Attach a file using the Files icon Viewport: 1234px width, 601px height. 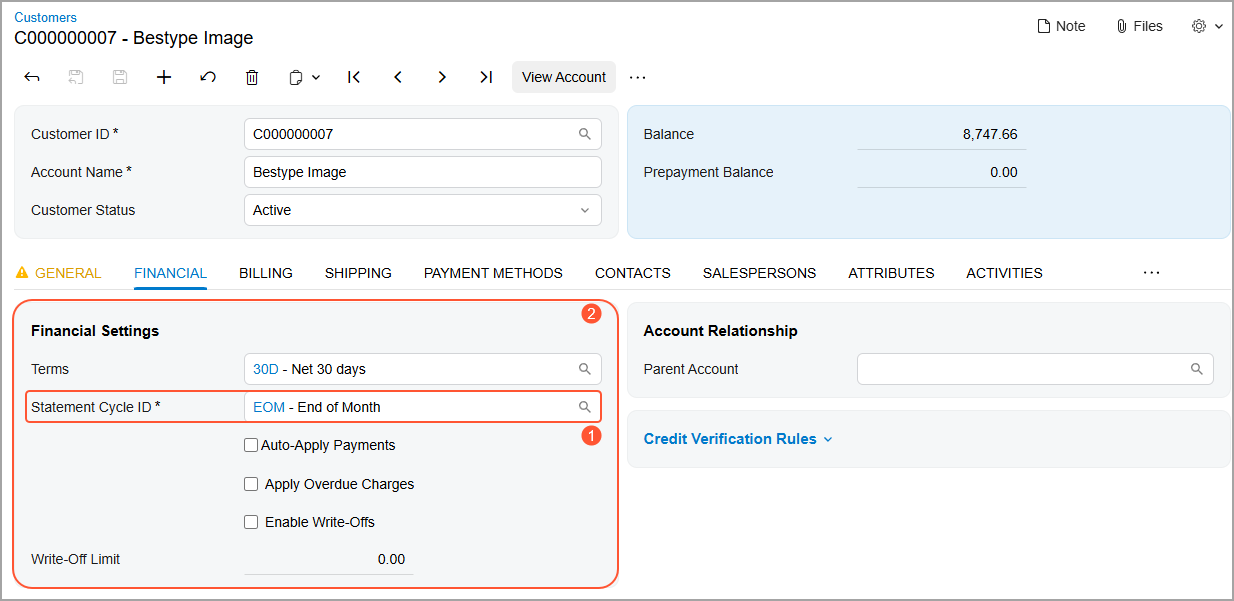(x=1139, y=26)
